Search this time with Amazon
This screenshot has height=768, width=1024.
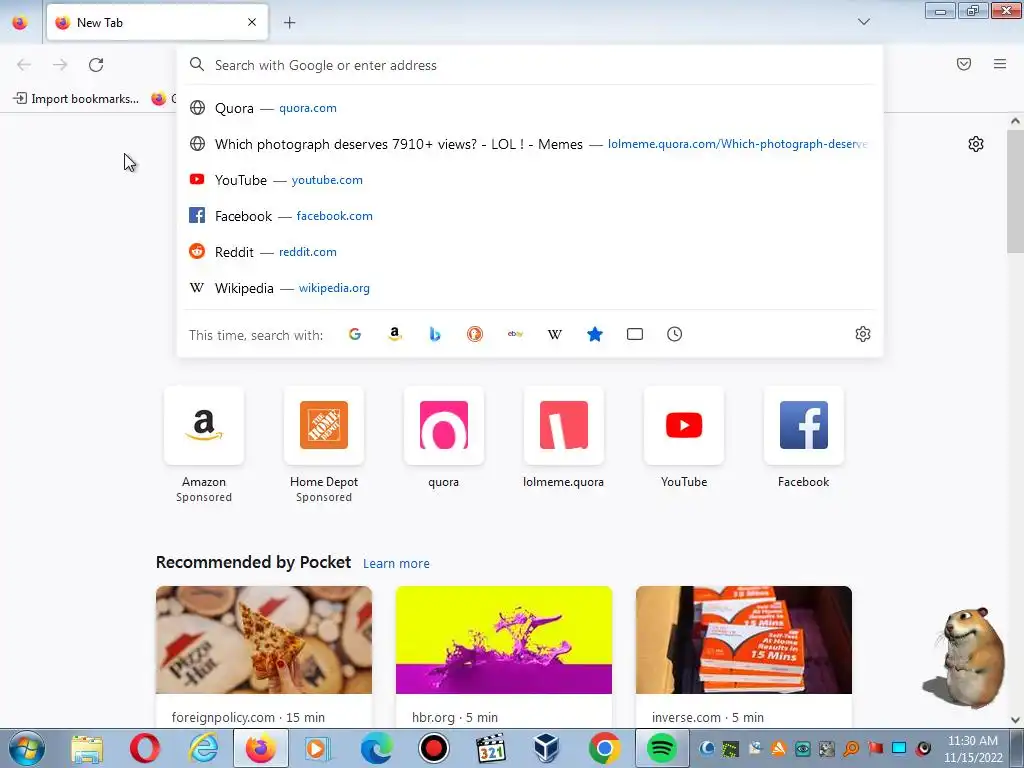[394, 334]
